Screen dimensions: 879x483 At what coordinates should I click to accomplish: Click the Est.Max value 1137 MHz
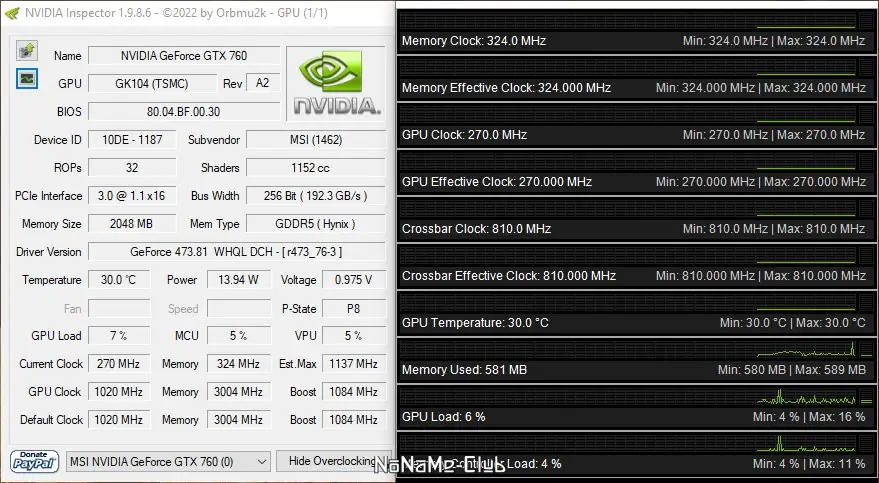click(x=354, y=364)
